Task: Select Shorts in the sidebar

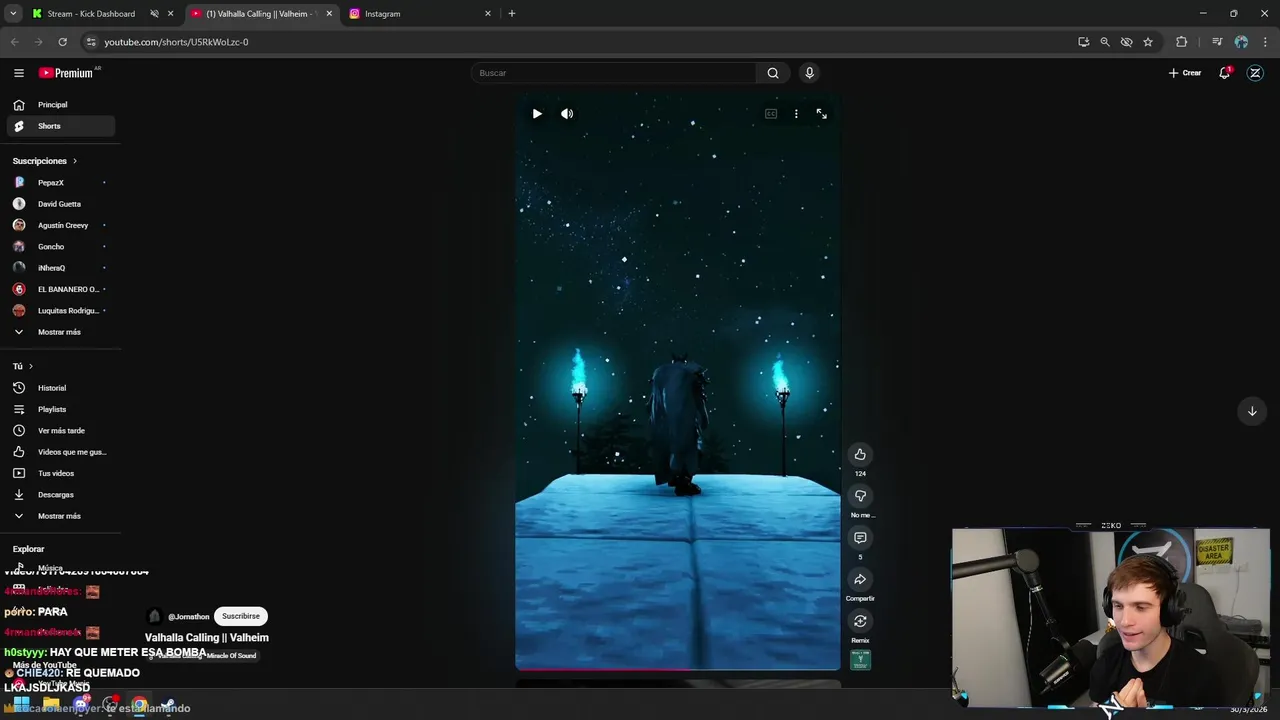Action: 60,126
